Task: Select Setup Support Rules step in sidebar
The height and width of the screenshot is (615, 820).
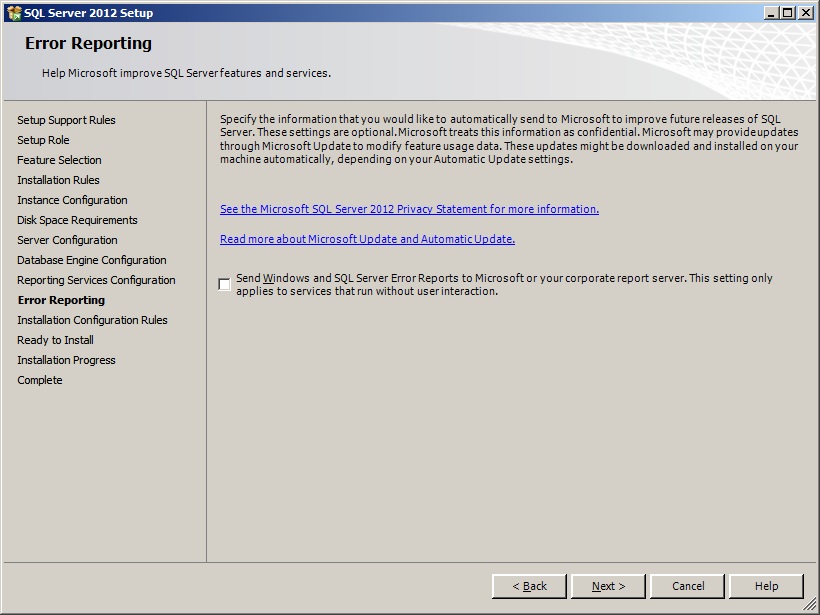Action: [66, 120]
